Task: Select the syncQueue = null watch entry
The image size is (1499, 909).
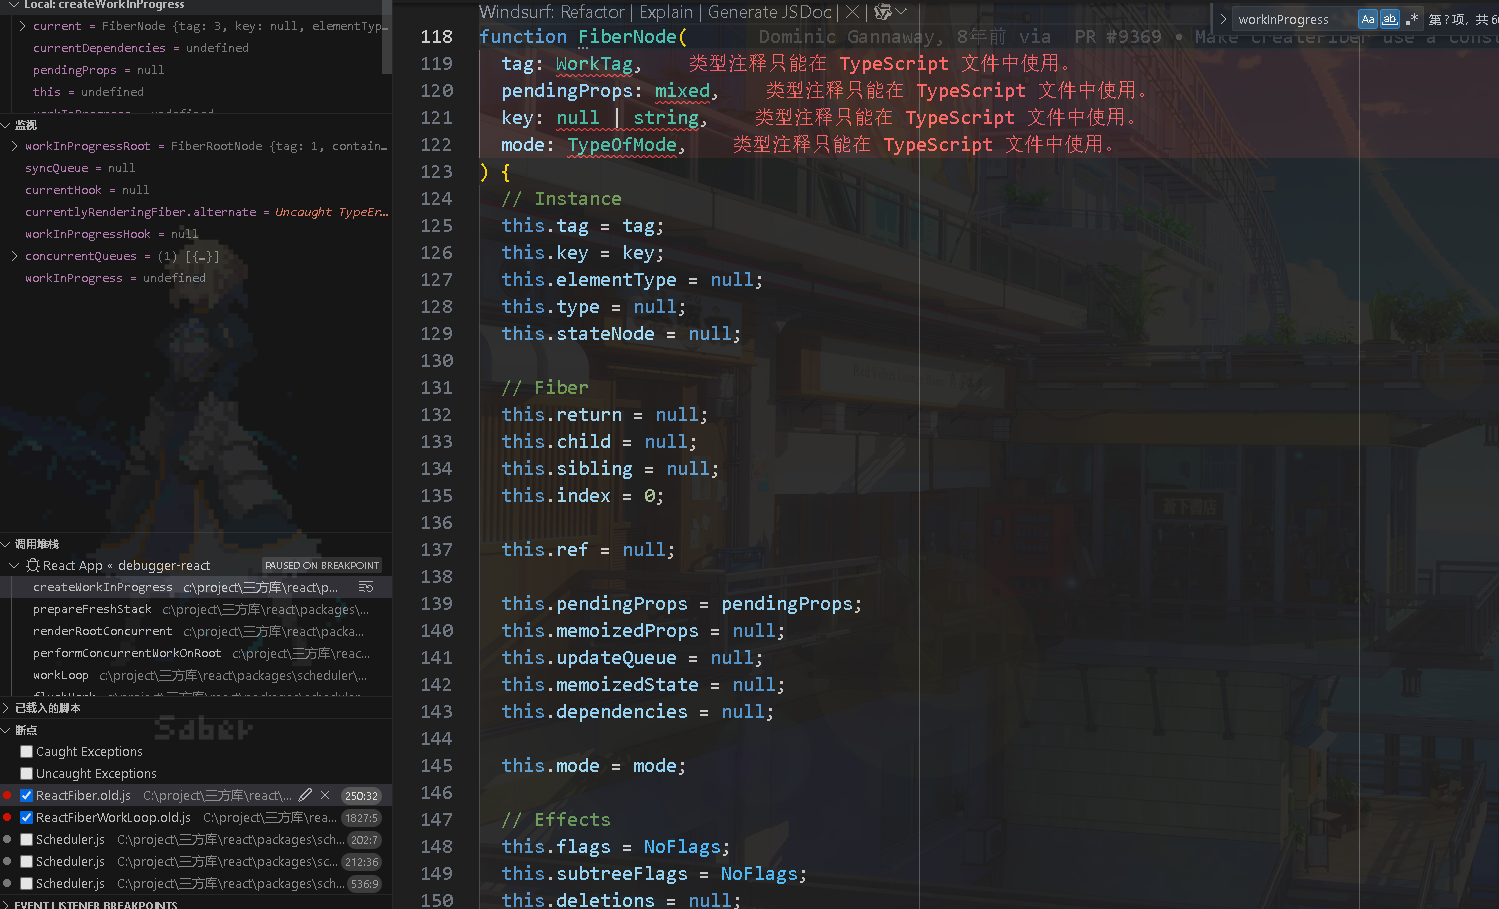Action: click(80, 168)
